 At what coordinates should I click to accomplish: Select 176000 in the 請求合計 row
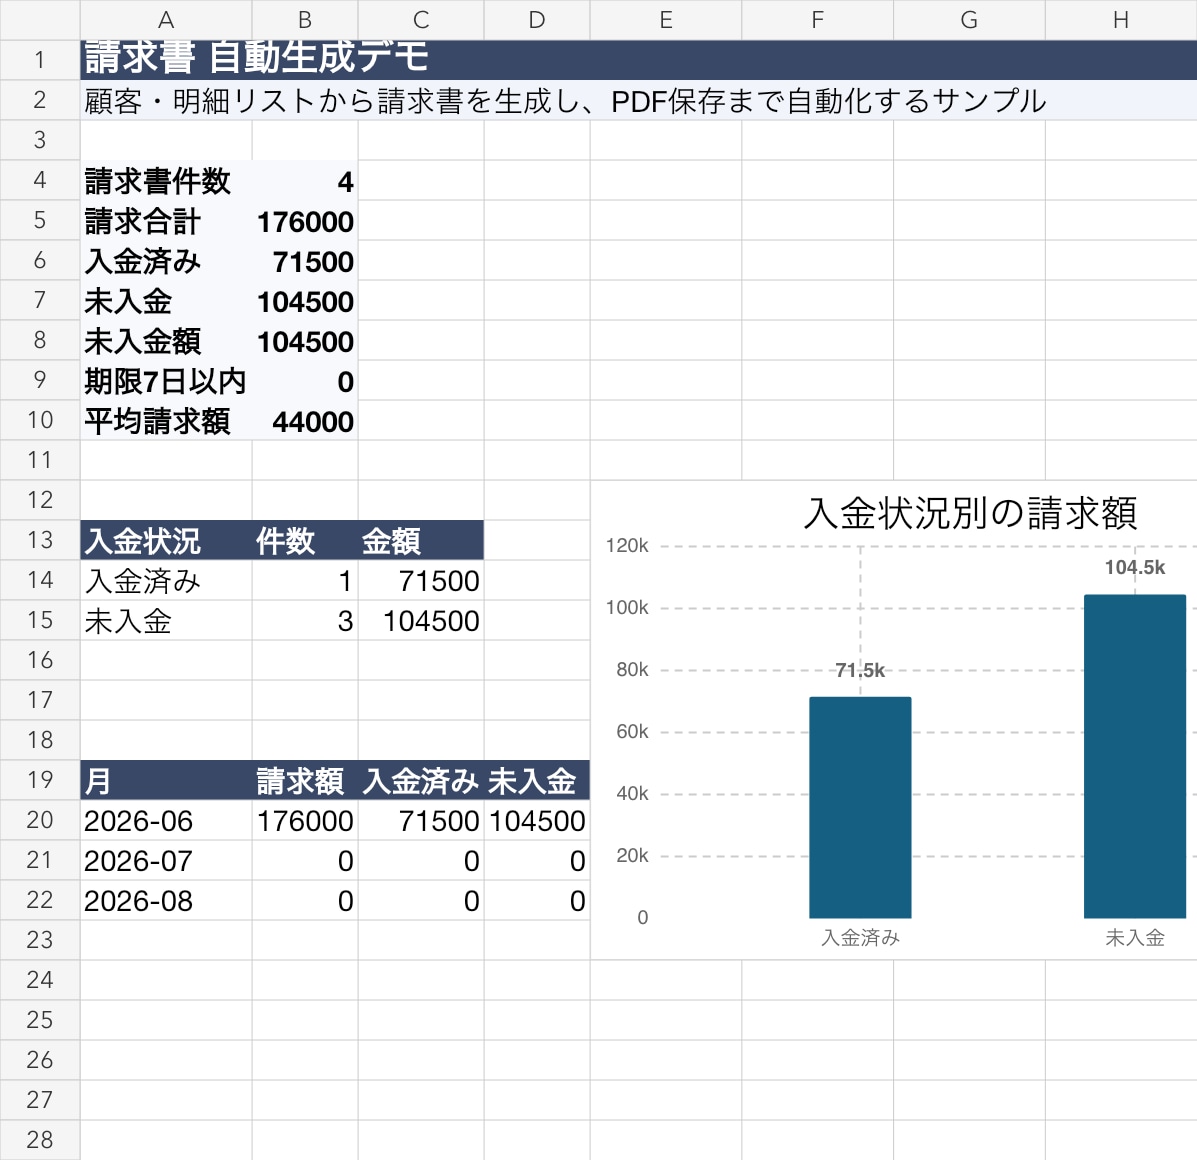point(305,220)
